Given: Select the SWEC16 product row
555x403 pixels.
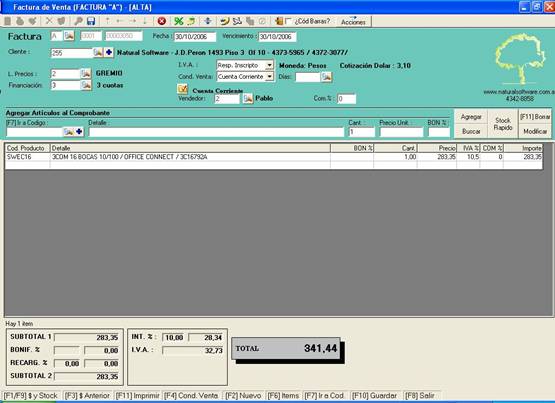Looking at the screenshot, I should (x=274, y=157).
